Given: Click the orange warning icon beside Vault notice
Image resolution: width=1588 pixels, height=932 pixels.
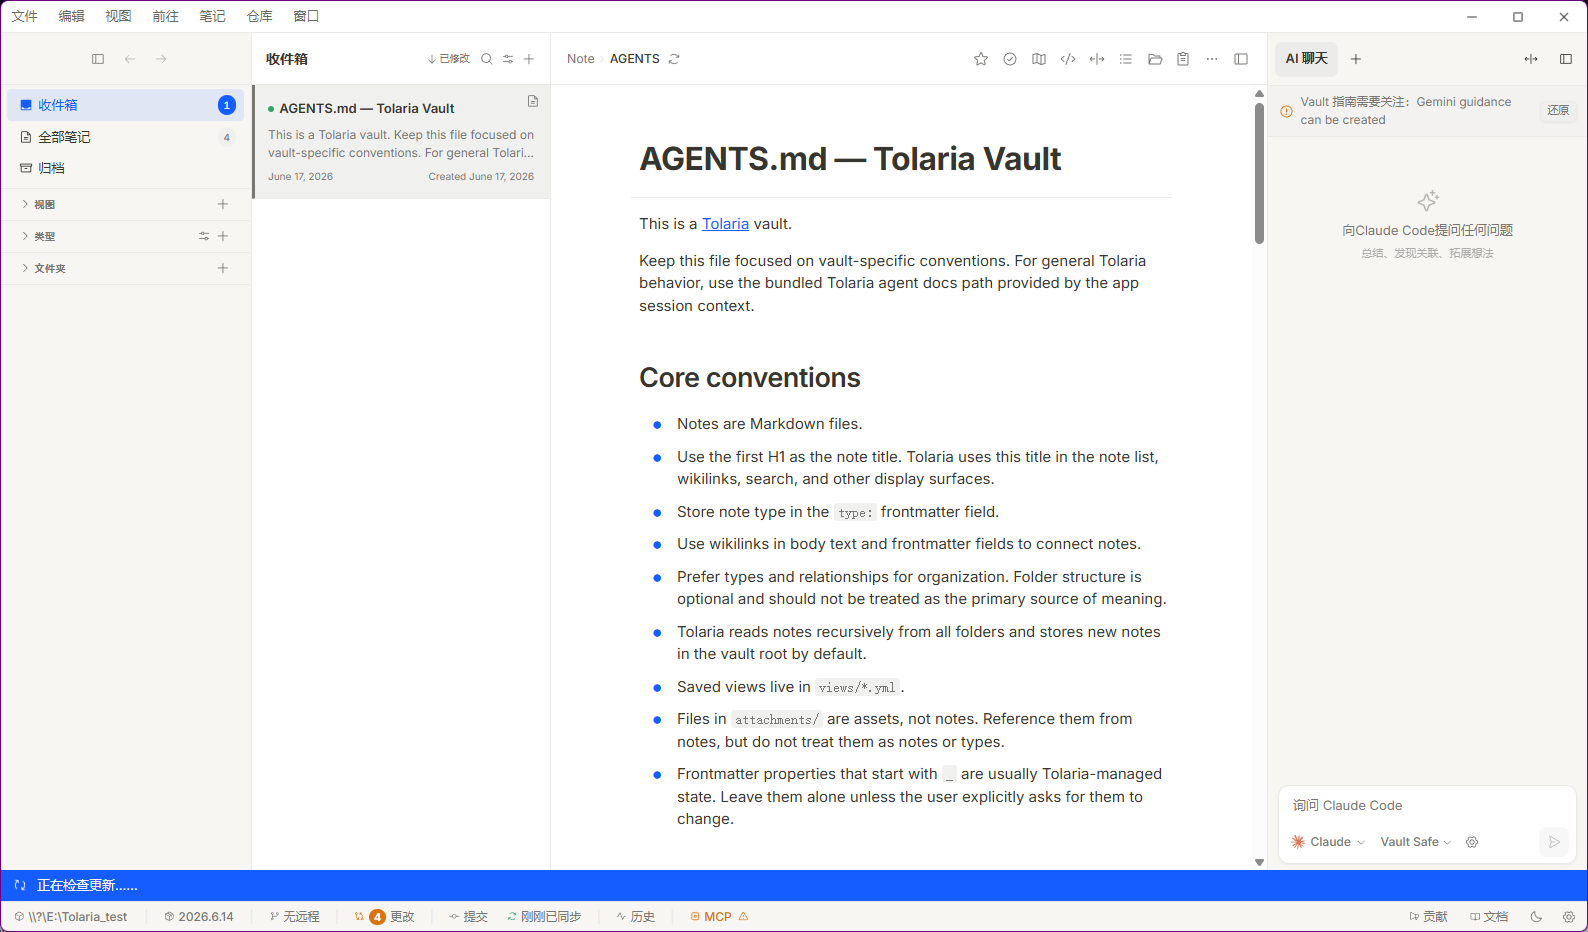Looking at the screenshot, I should click(1287, 111).
